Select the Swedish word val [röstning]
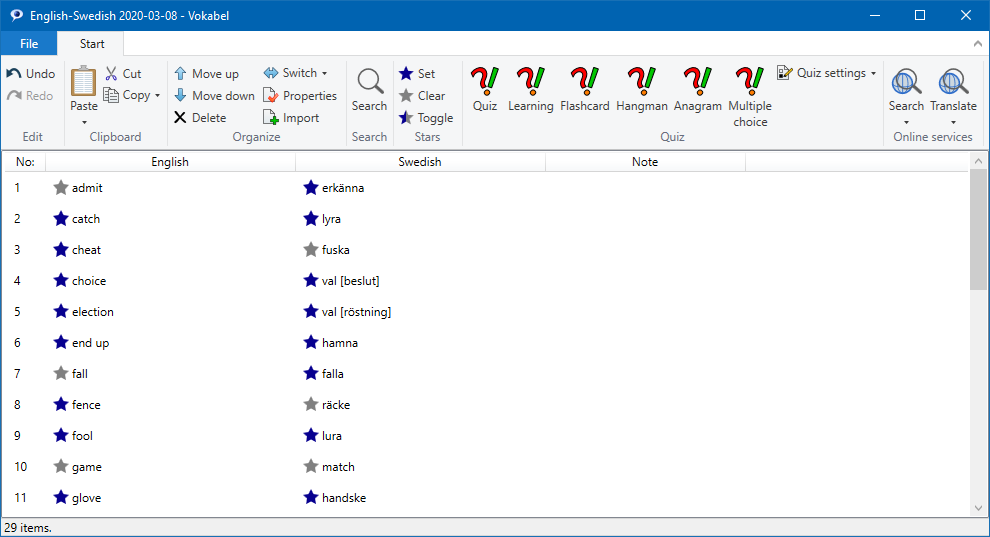This screenshot has height=537, width=990. click(356, 312)
